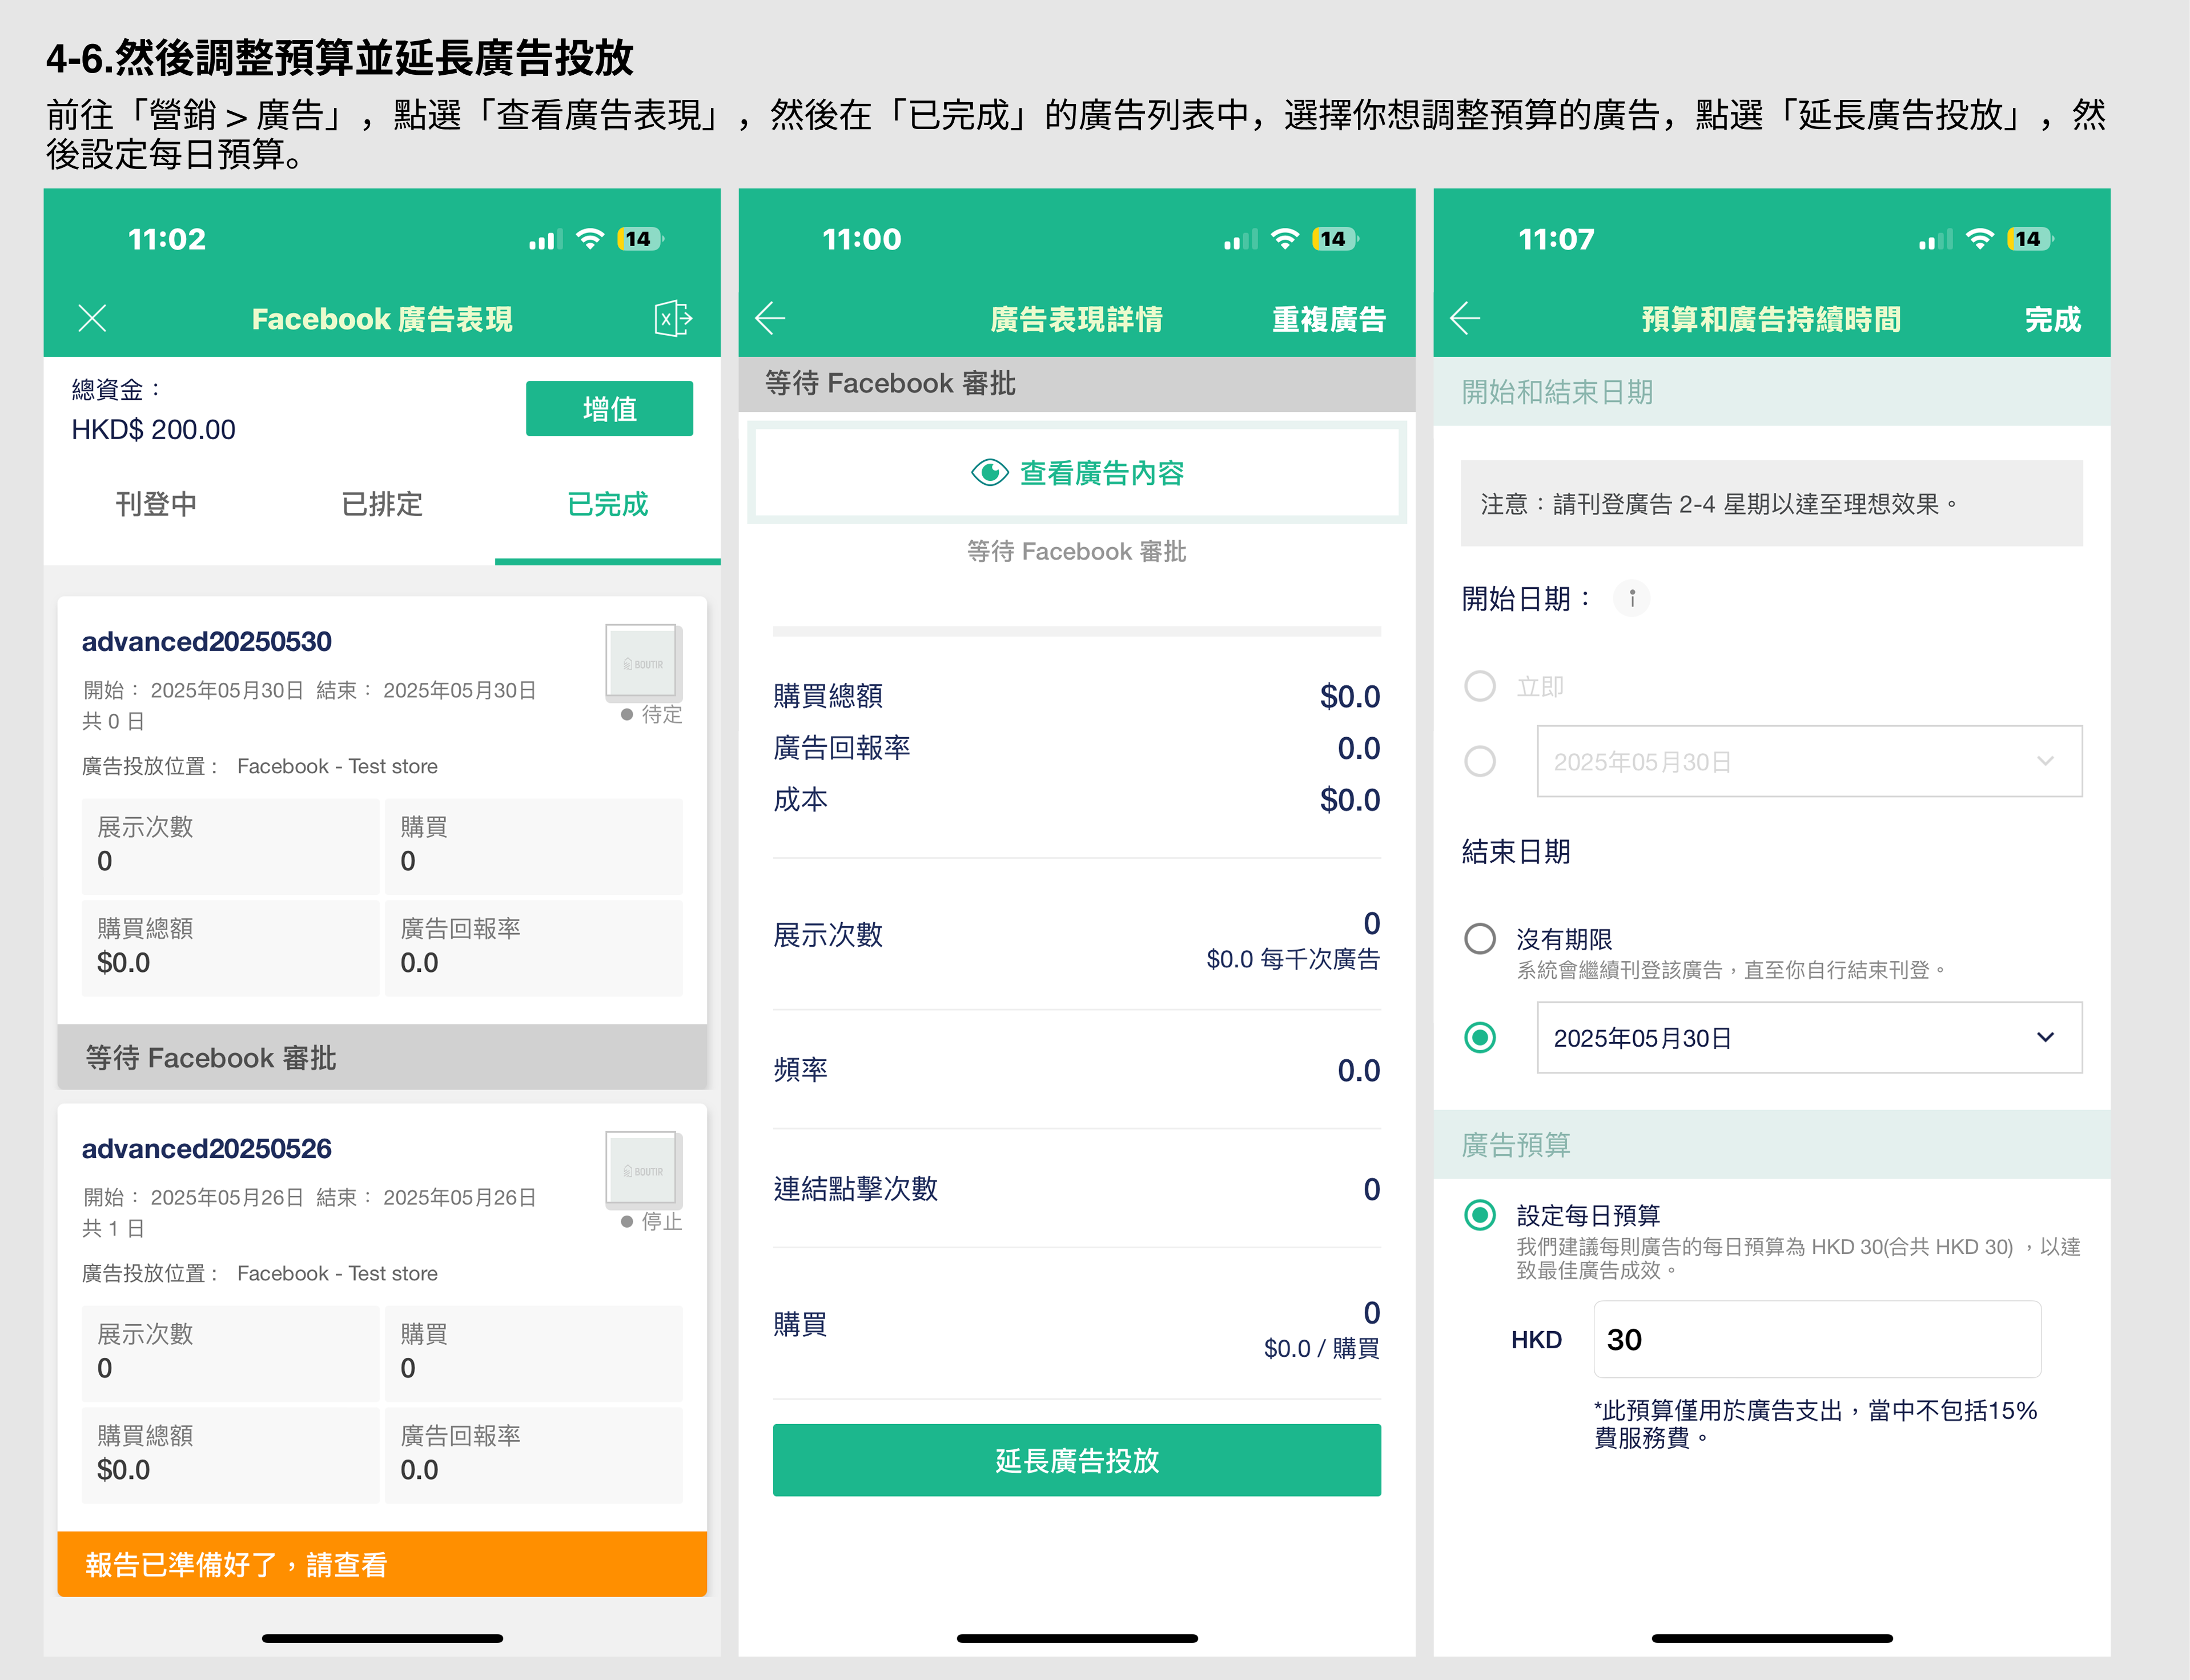Tap 連結點擊次數 row in ad details

coord(1077,1189)
